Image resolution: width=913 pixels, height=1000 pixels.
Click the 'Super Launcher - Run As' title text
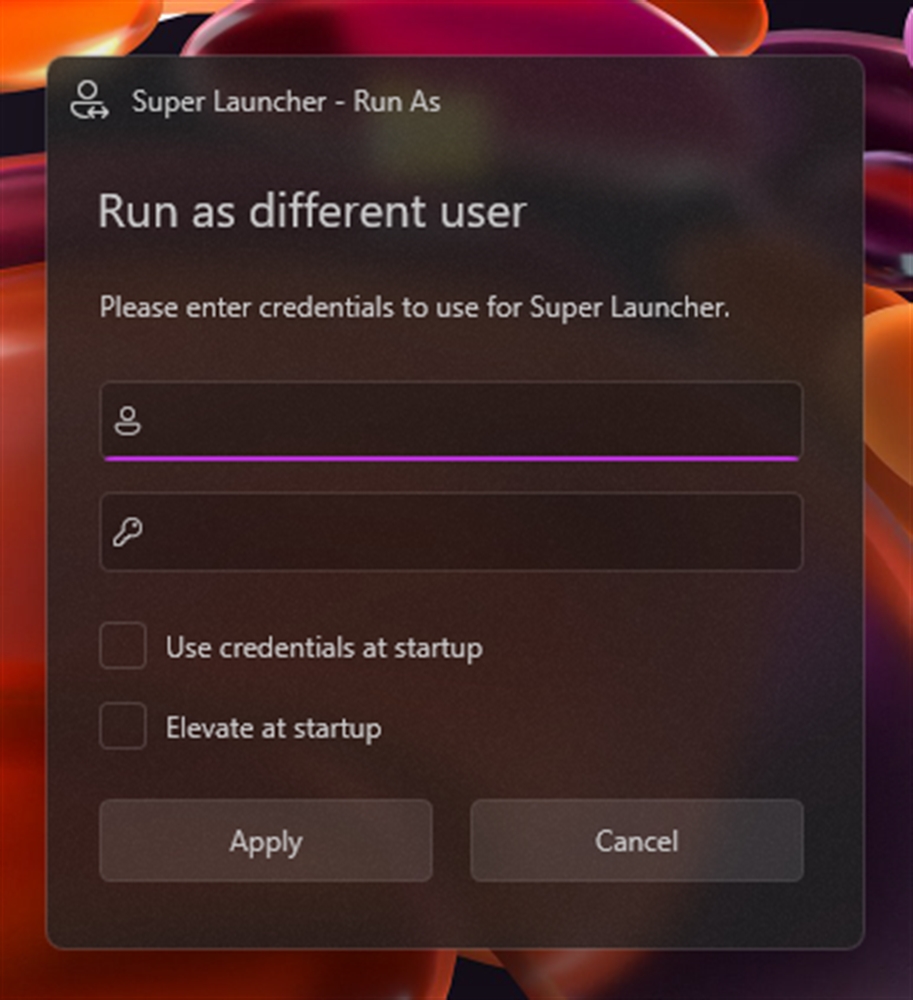(x=286, y=101)
